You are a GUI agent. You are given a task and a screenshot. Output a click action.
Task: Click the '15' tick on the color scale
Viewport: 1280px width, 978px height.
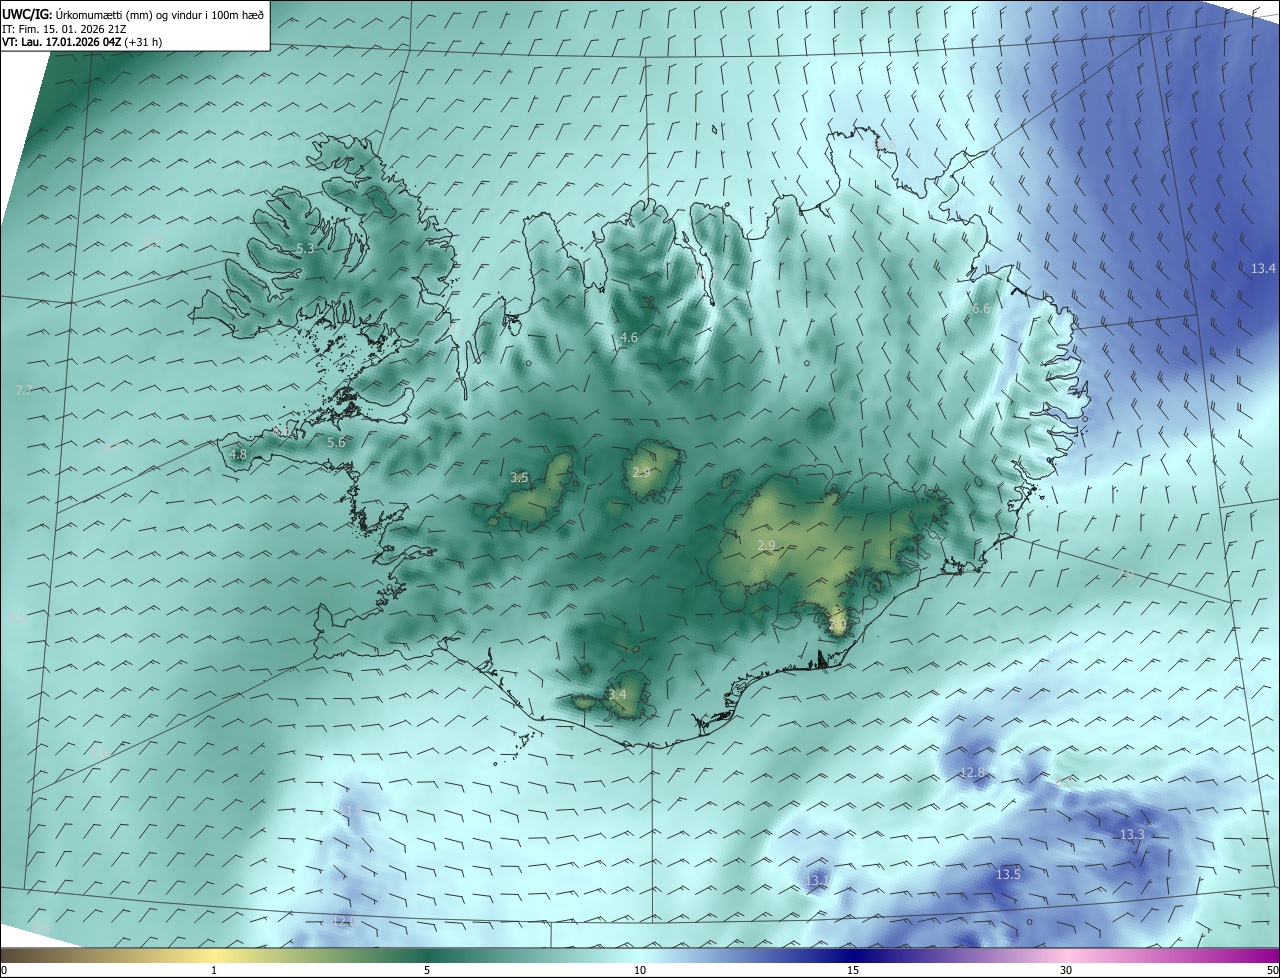[x=853, y=970]
